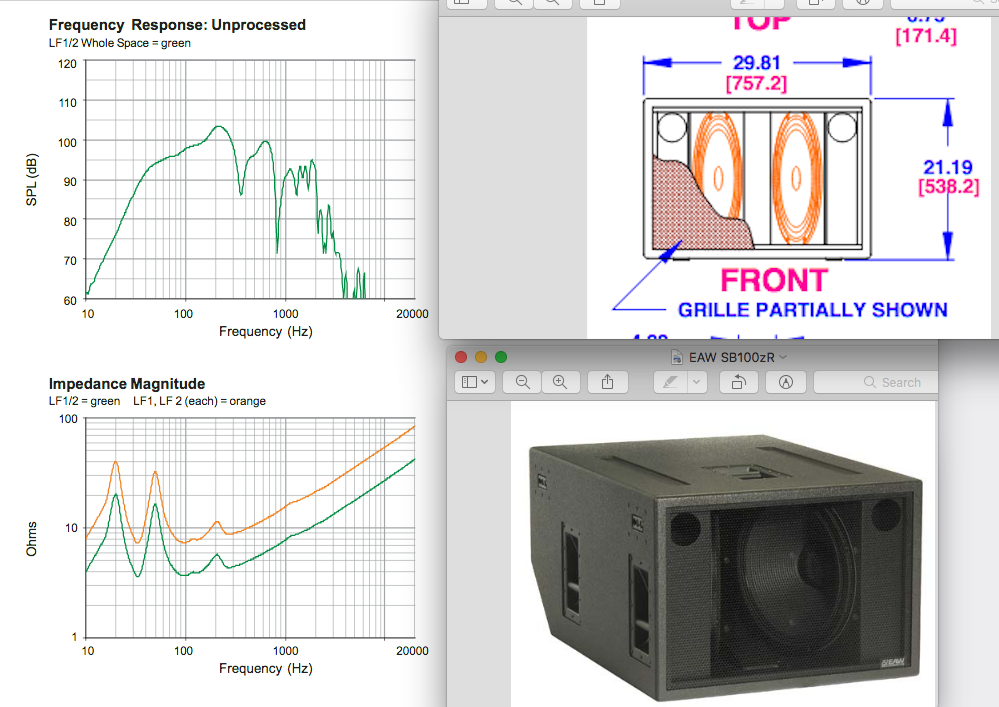
Task: Click the '[757.2]' millimeter dimension
Action: (x=756, y=83)
